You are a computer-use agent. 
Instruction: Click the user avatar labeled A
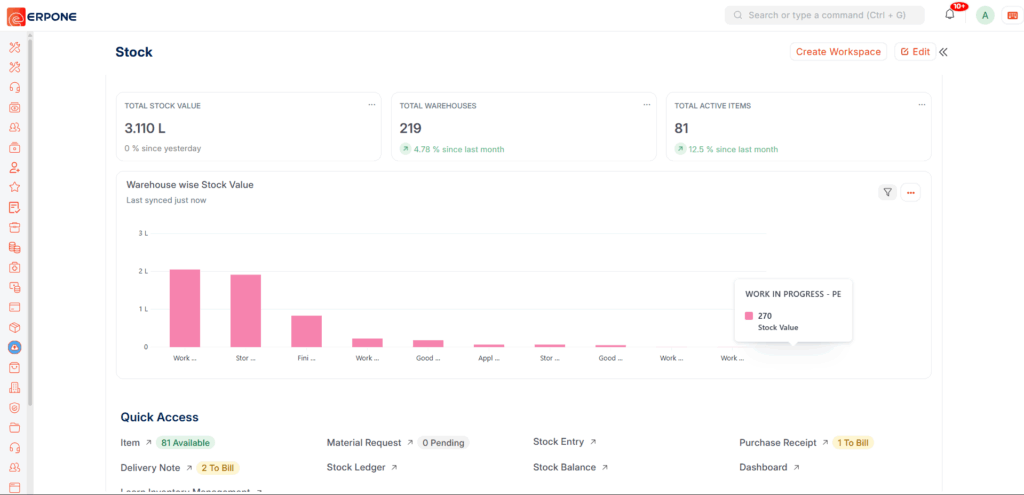985,15
